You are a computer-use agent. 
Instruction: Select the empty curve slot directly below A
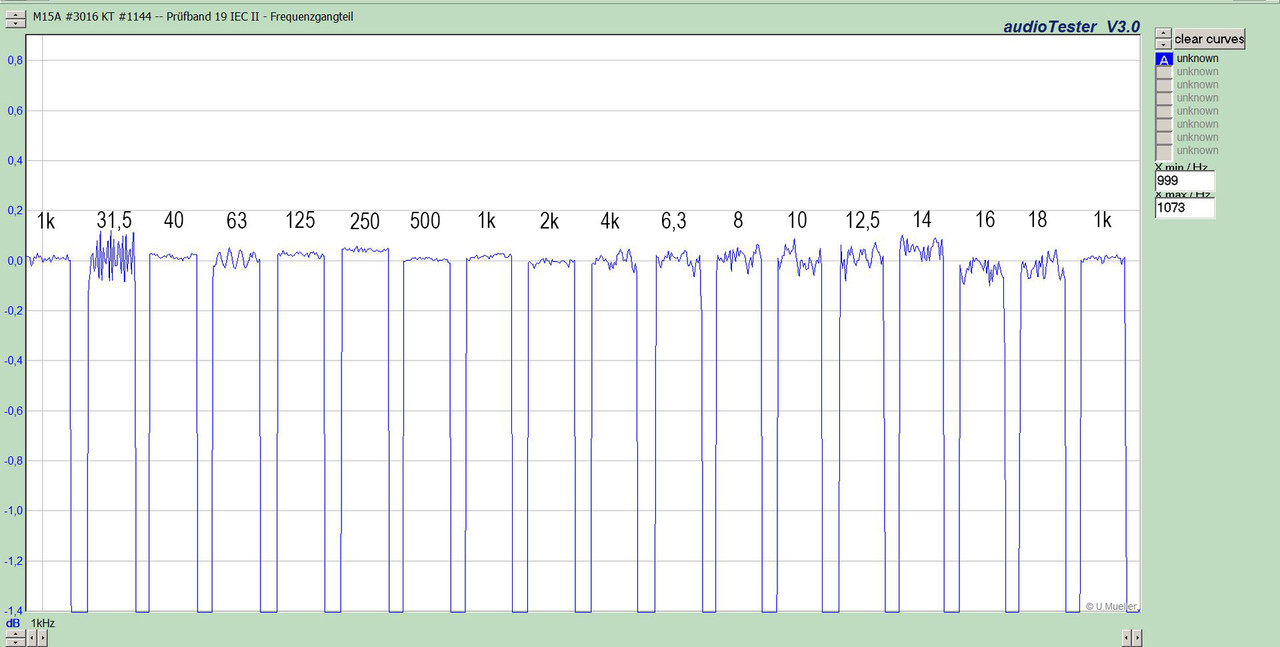[1163, 72]
